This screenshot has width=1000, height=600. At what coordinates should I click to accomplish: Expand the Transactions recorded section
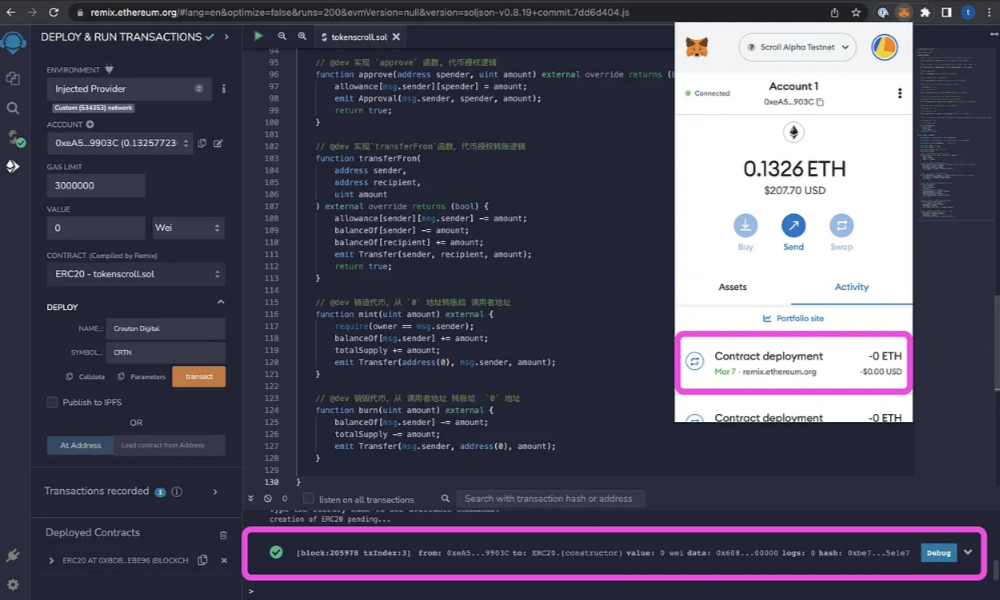point(216,492)
